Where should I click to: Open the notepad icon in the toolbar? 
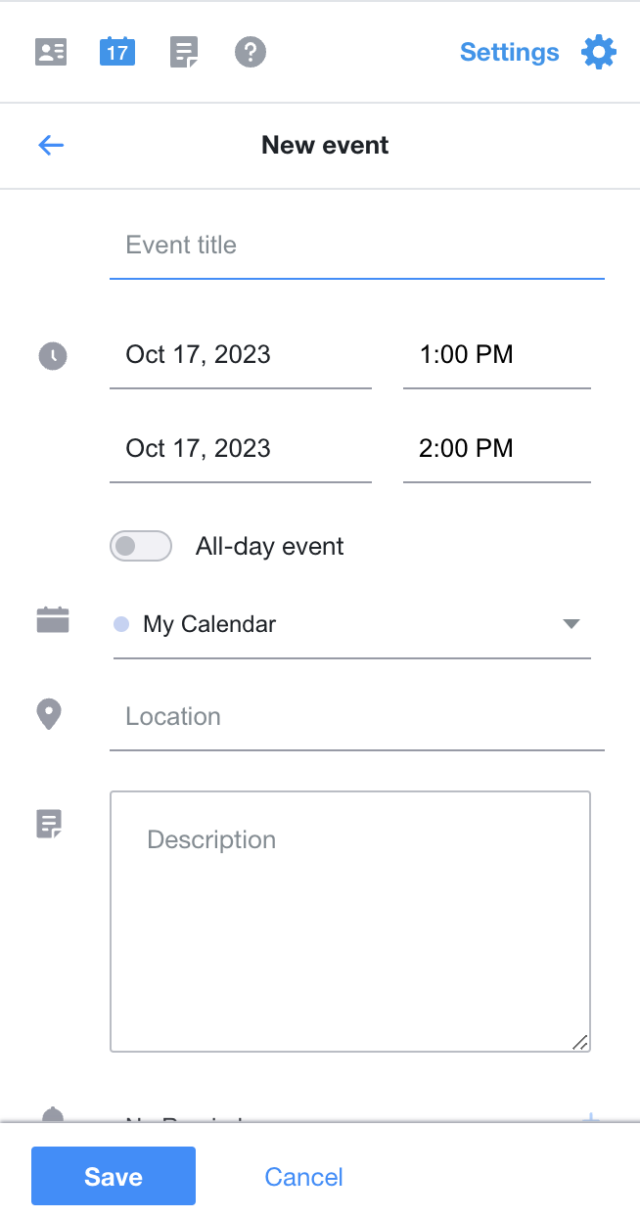point(184,51)
